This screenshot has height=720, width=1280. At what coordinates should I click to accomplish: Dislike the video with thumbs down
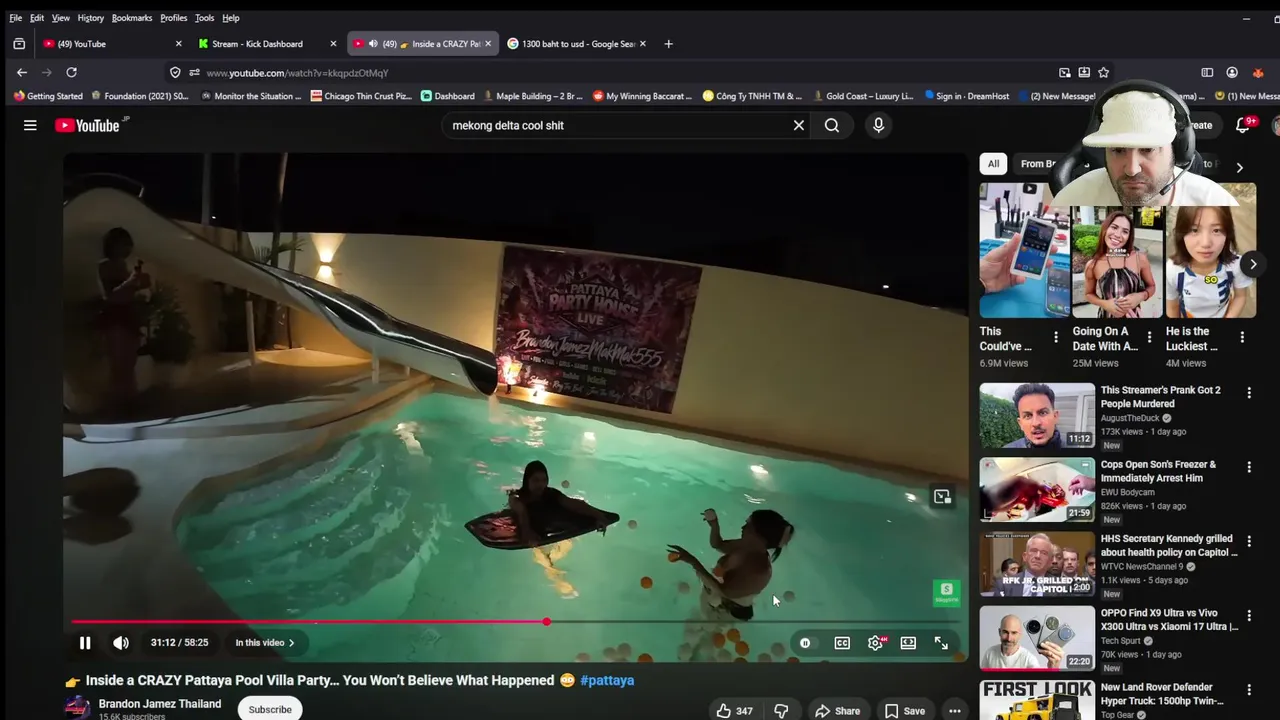(x=781, y=711)
